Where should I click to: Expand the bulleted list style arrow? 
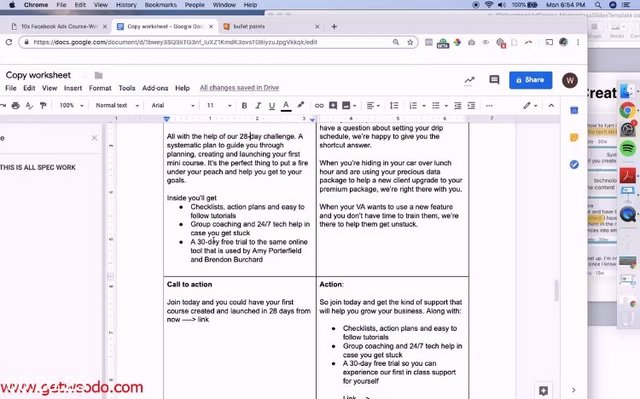[x=446, y=106]
